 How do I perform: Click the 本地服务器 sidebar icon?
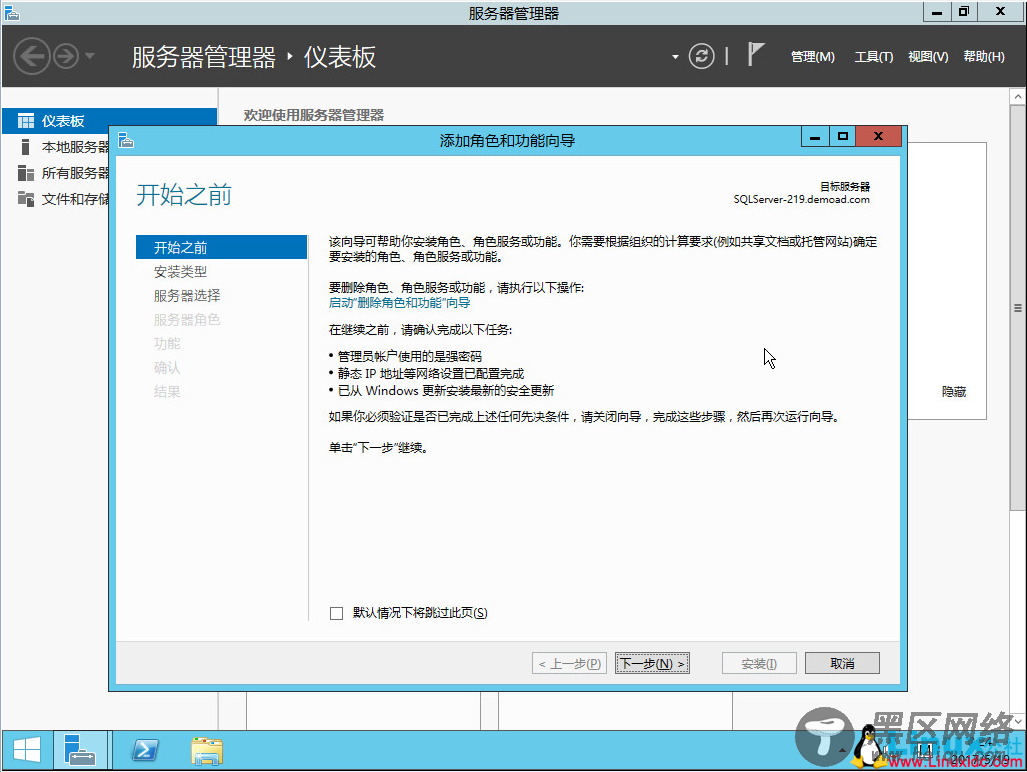tap(26, 147)
